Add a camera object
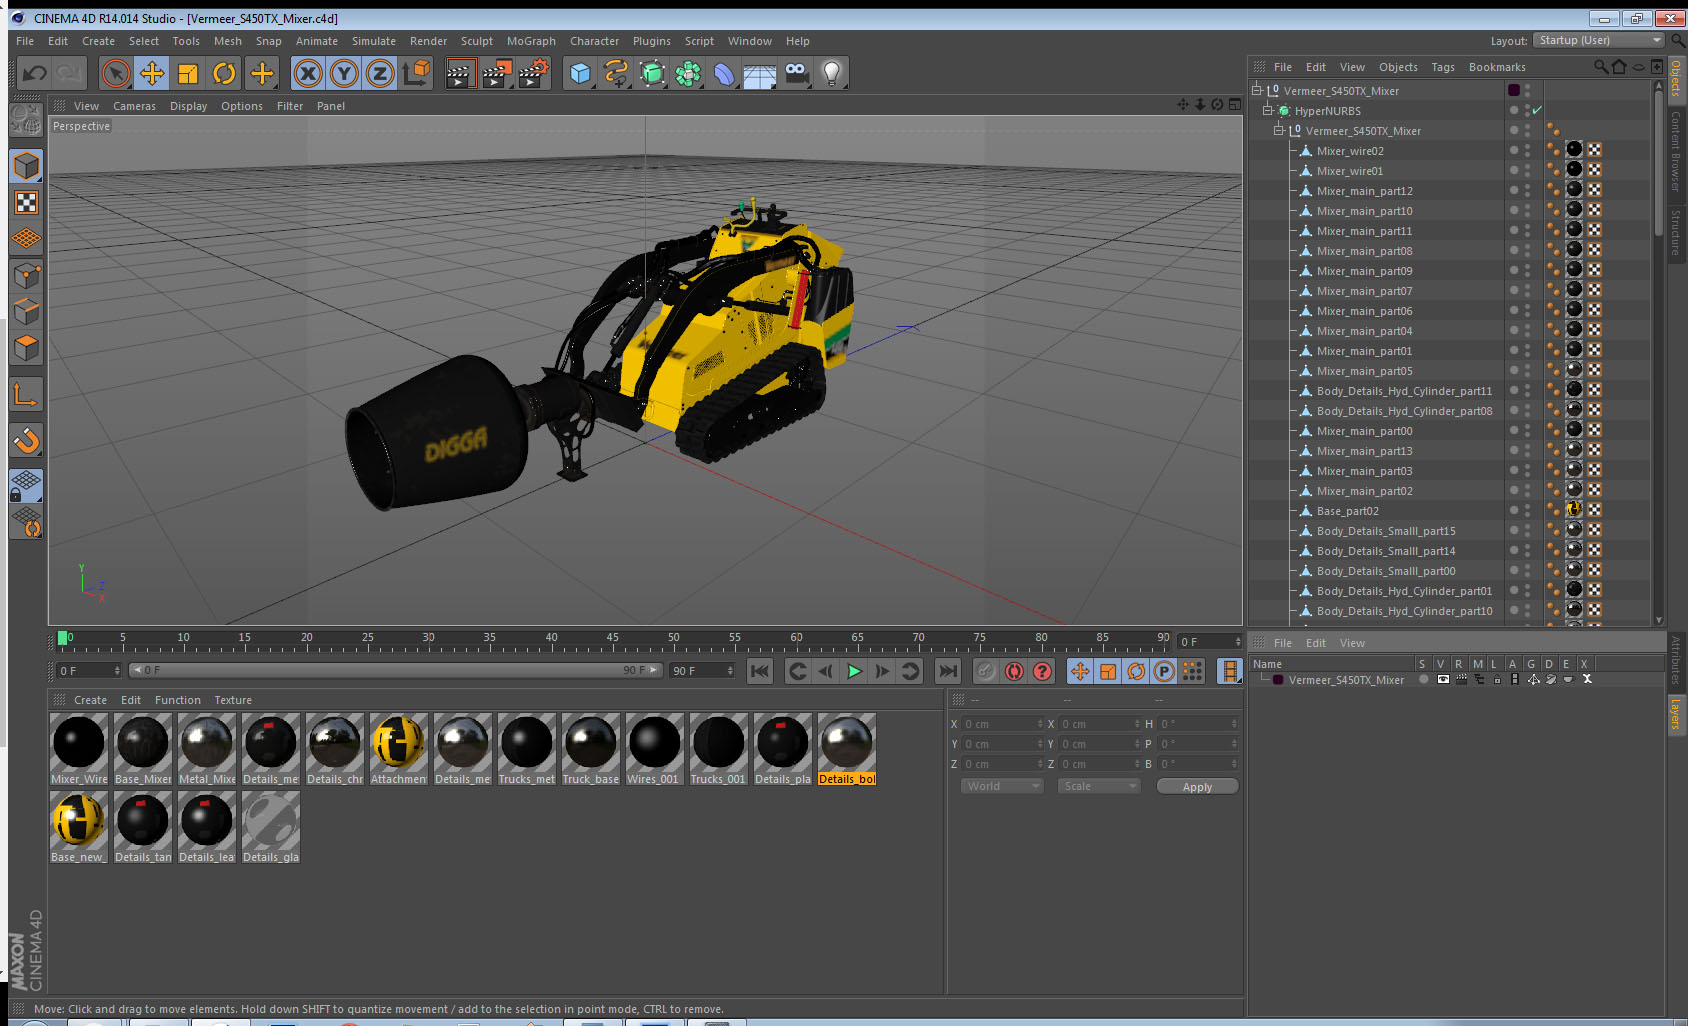The width and height of the screenshot is (1688, 1026). pyautogui.click(x=796, y=73)
